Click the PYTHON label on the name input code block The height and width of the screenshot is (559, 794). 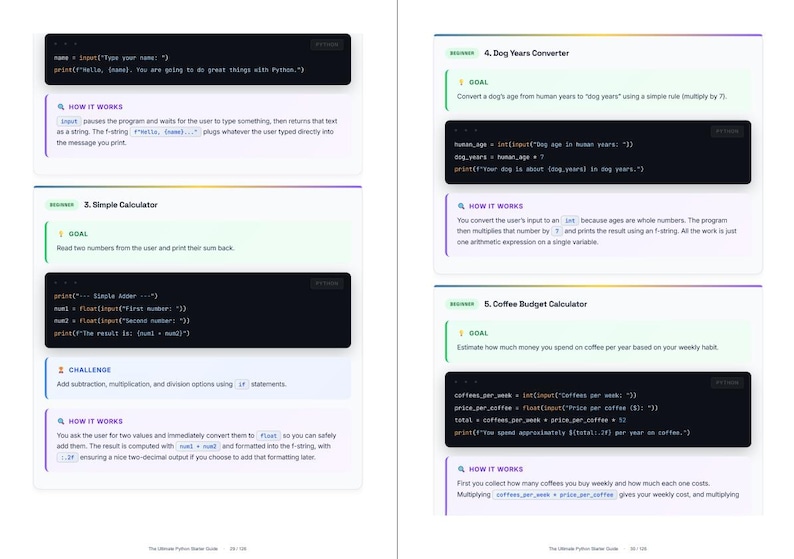coord(327,45)
